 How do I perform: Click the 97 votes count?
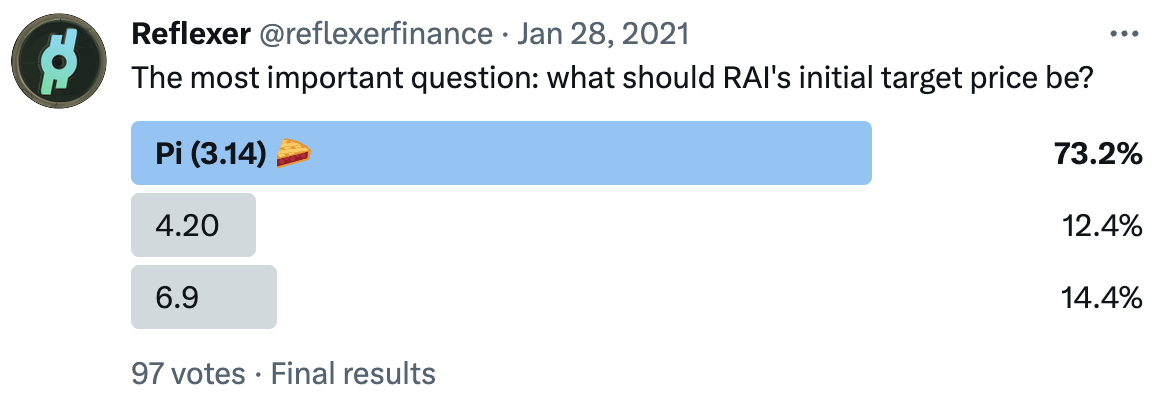[188, 374]
